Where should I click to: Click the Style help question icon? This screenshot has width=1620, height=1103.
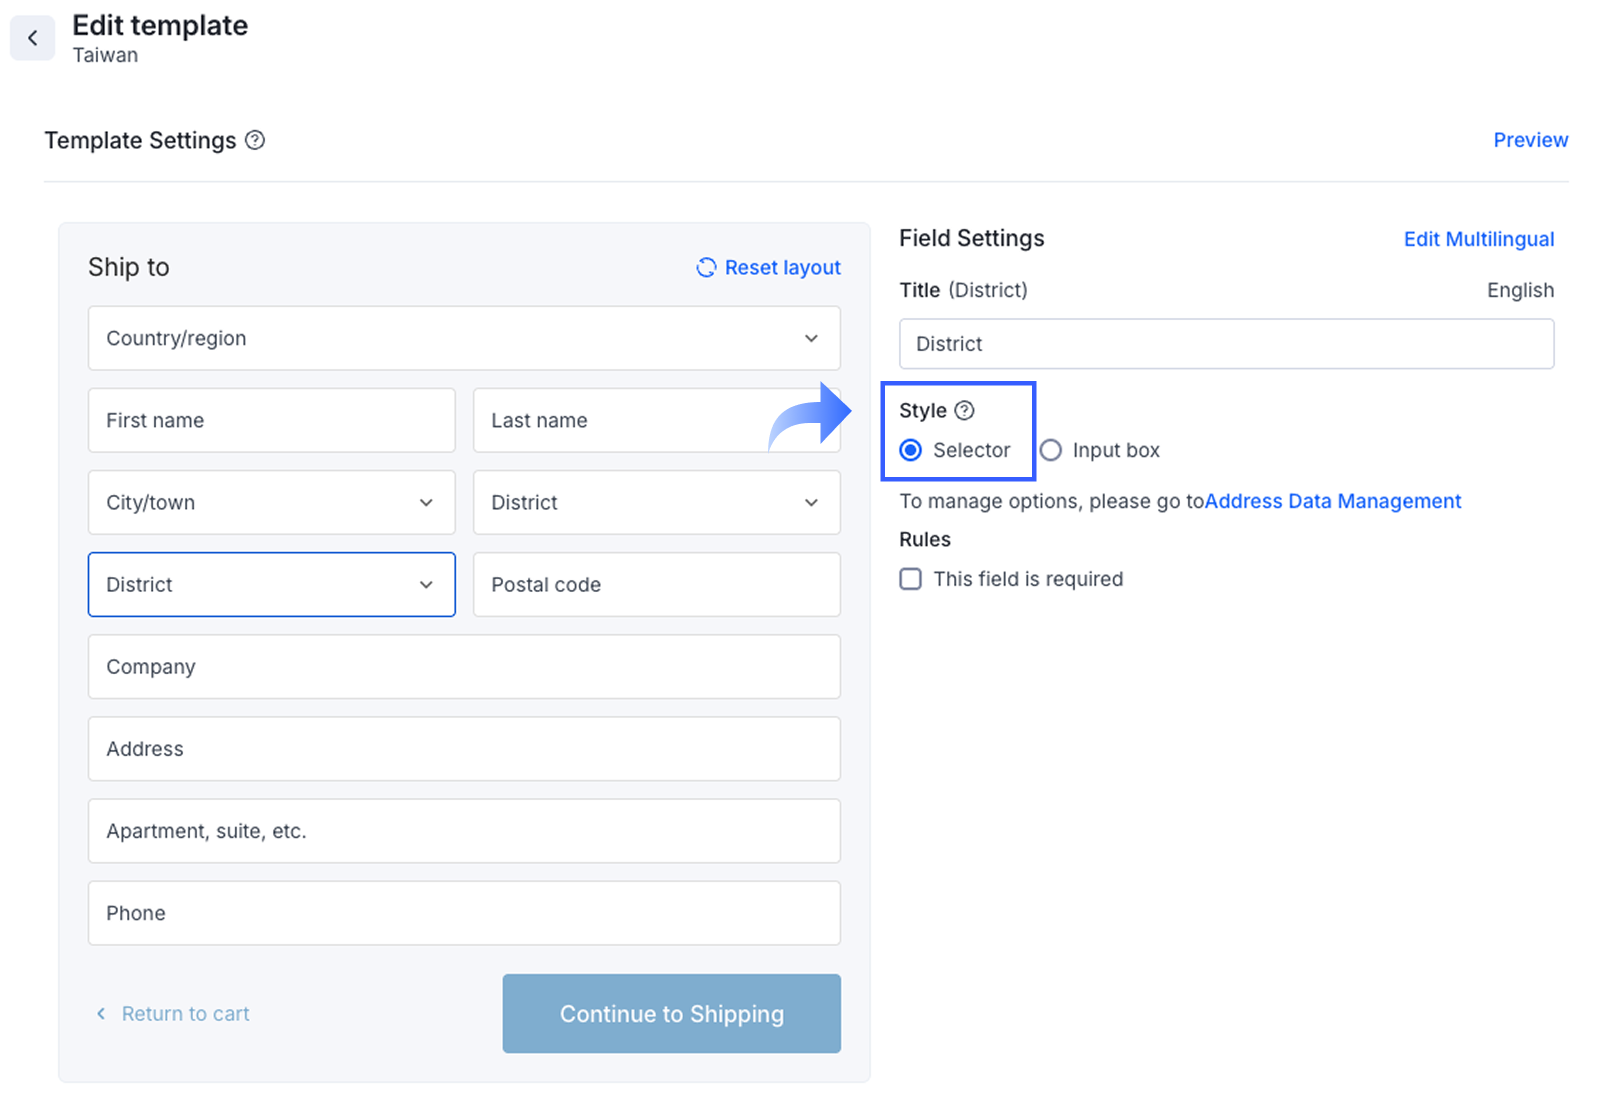coord(964,410)
